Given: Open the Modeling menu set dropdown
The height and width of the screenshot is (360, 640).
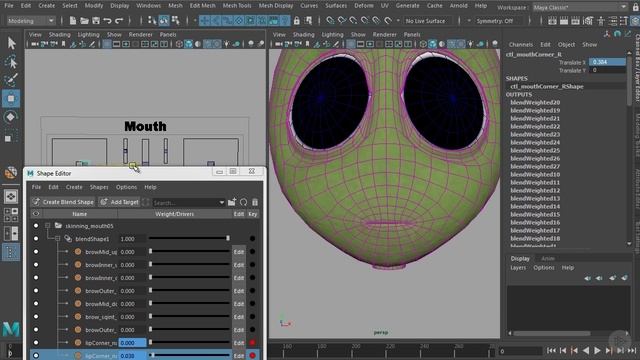Looking at the screenshot, I should pos(31,20).
